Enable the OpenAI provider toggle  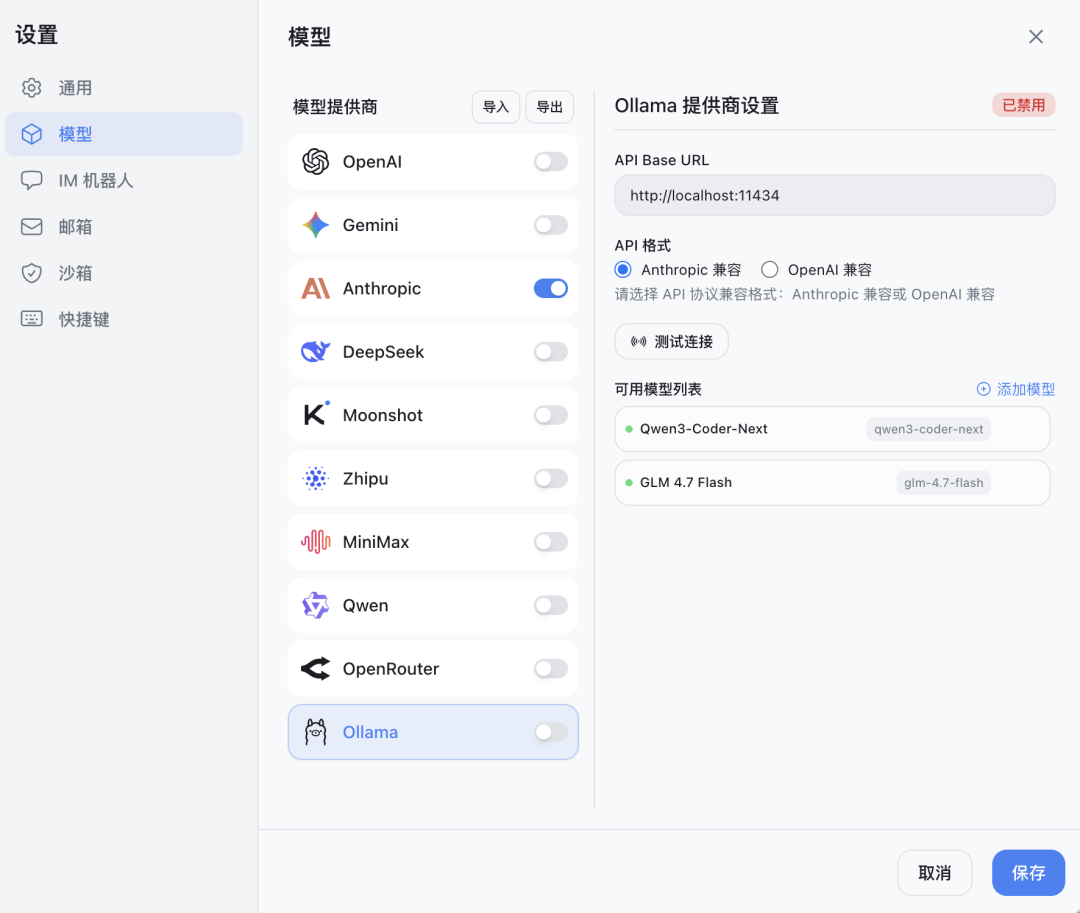pyautogui.click(x=550, y=162)
